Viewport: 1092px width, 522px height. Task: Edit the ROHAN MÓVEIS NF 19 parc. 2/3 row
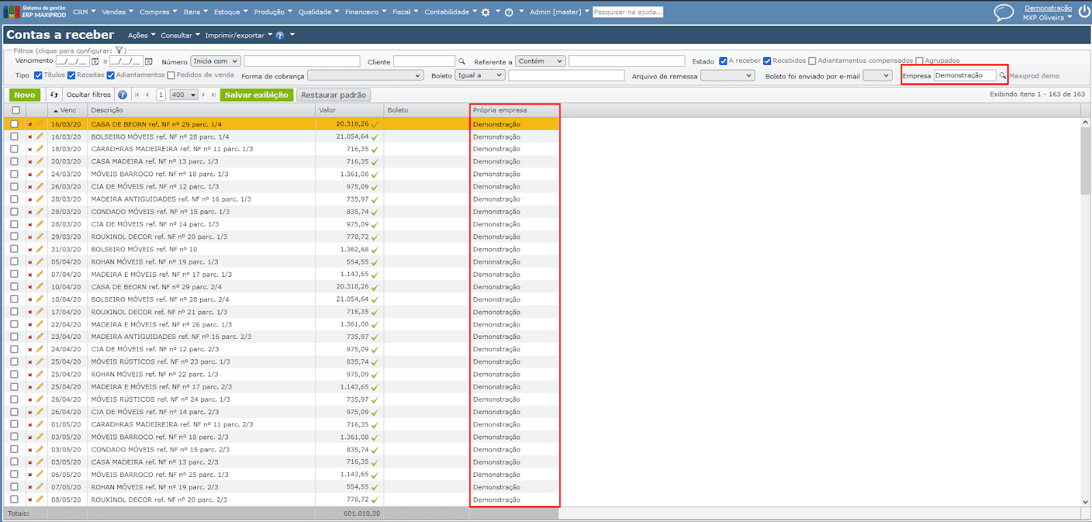40,487
